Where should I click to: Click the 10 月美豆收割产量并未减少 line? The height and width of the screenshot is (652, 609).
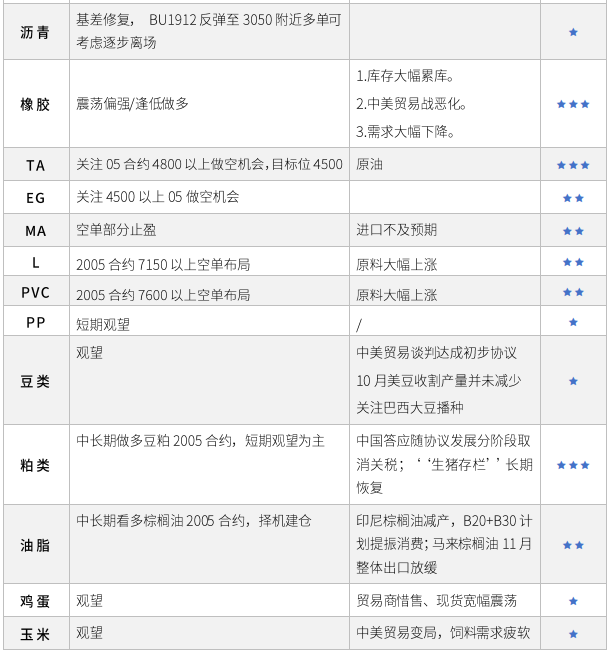tap(439, 380)
